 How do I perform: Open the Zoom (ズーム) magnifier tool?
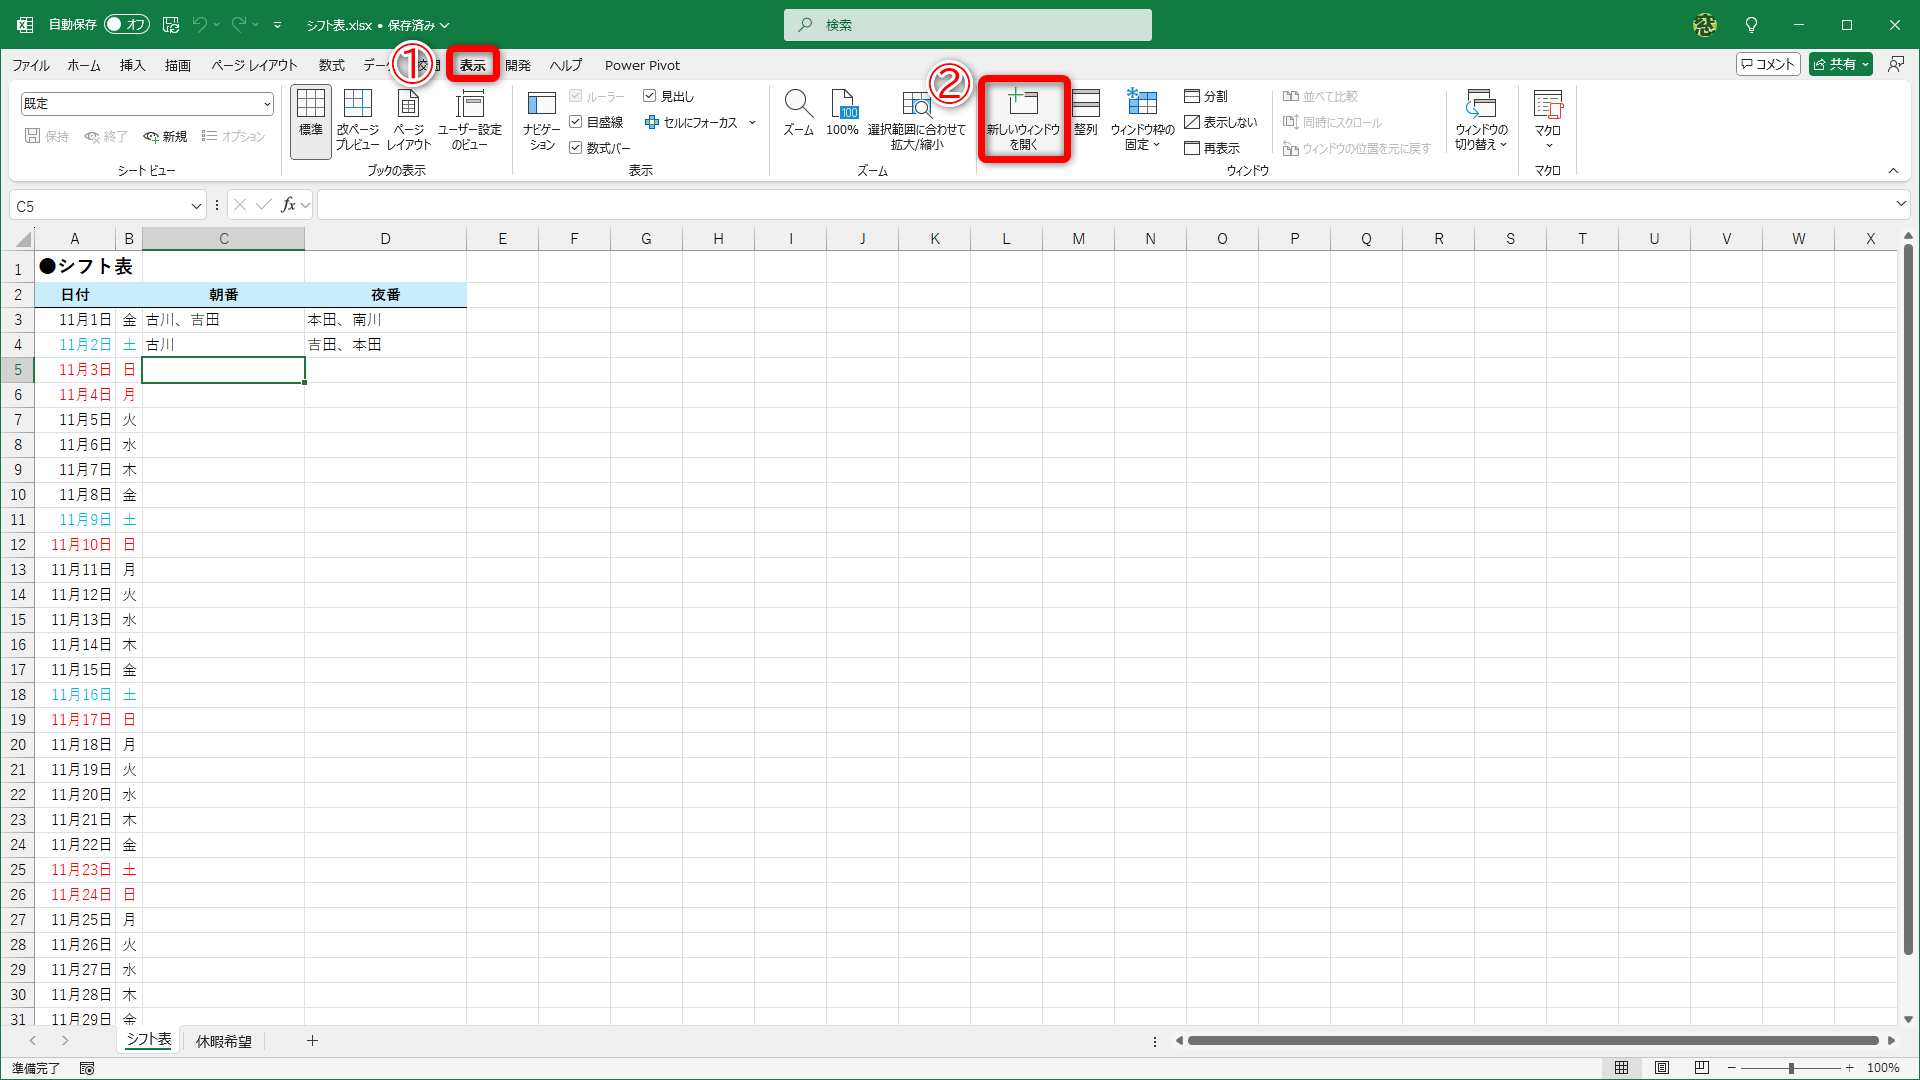click(798, 112)
